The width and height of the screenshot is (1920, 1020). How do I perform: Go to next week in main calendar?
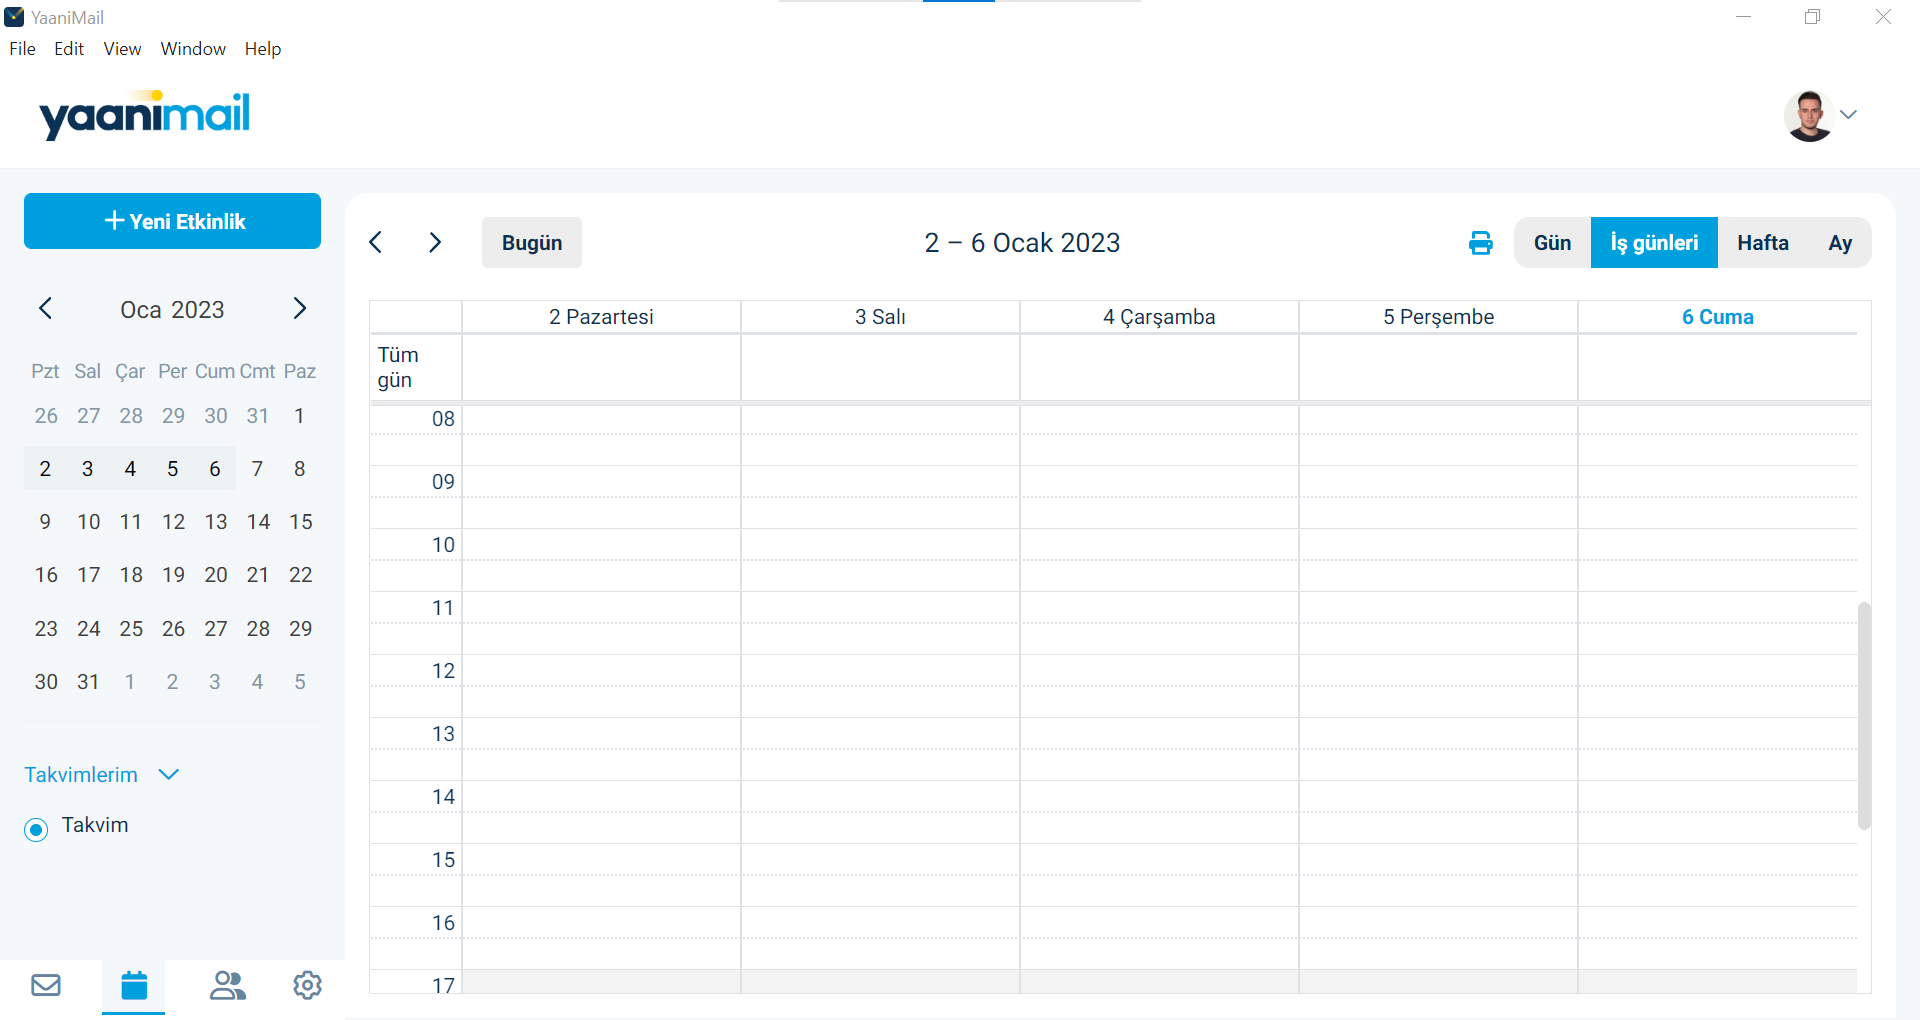[434, 243]
